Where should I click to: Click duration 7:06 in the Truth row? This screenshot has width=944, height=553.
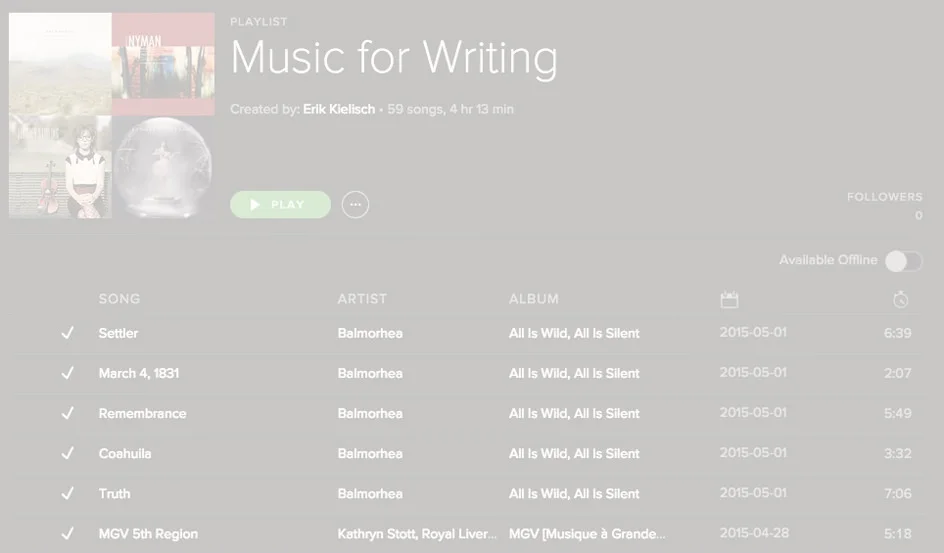point(897,493)
